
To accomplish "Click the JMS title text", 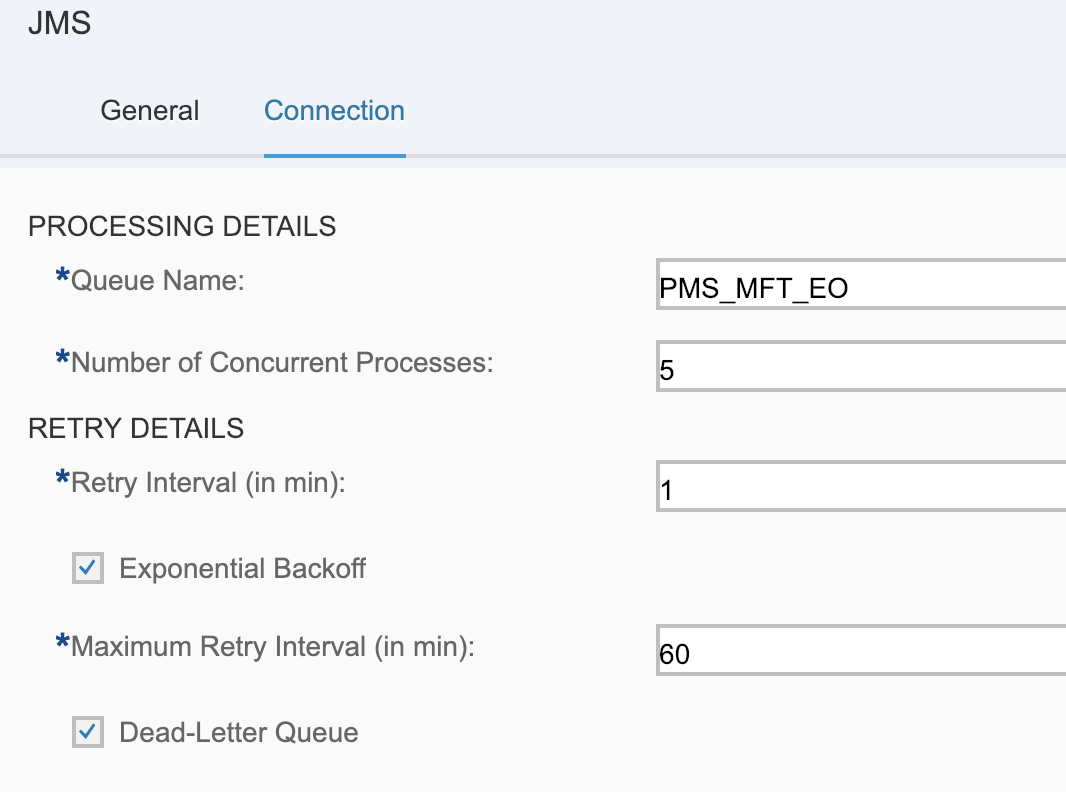I will click(60, 23).
